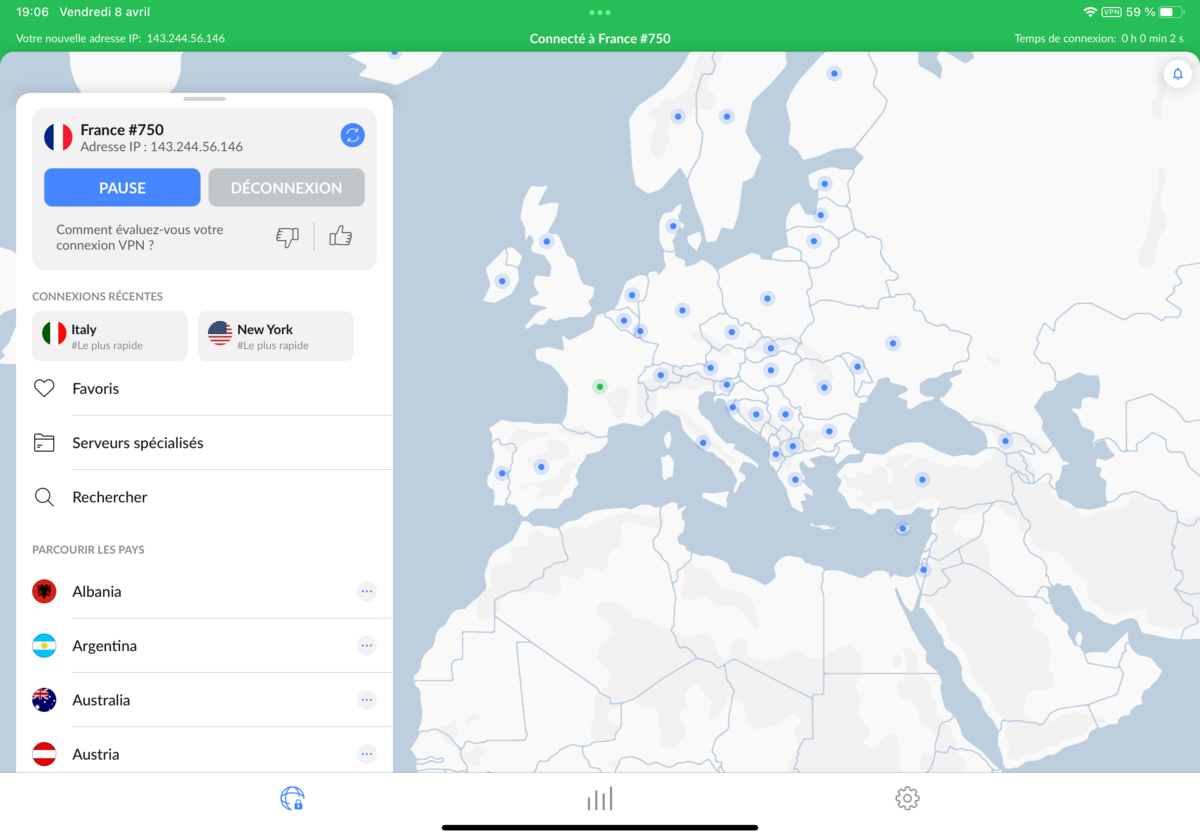Open Australia more options button
This screenshot has height=838, width=1200.
click(367, 700)
